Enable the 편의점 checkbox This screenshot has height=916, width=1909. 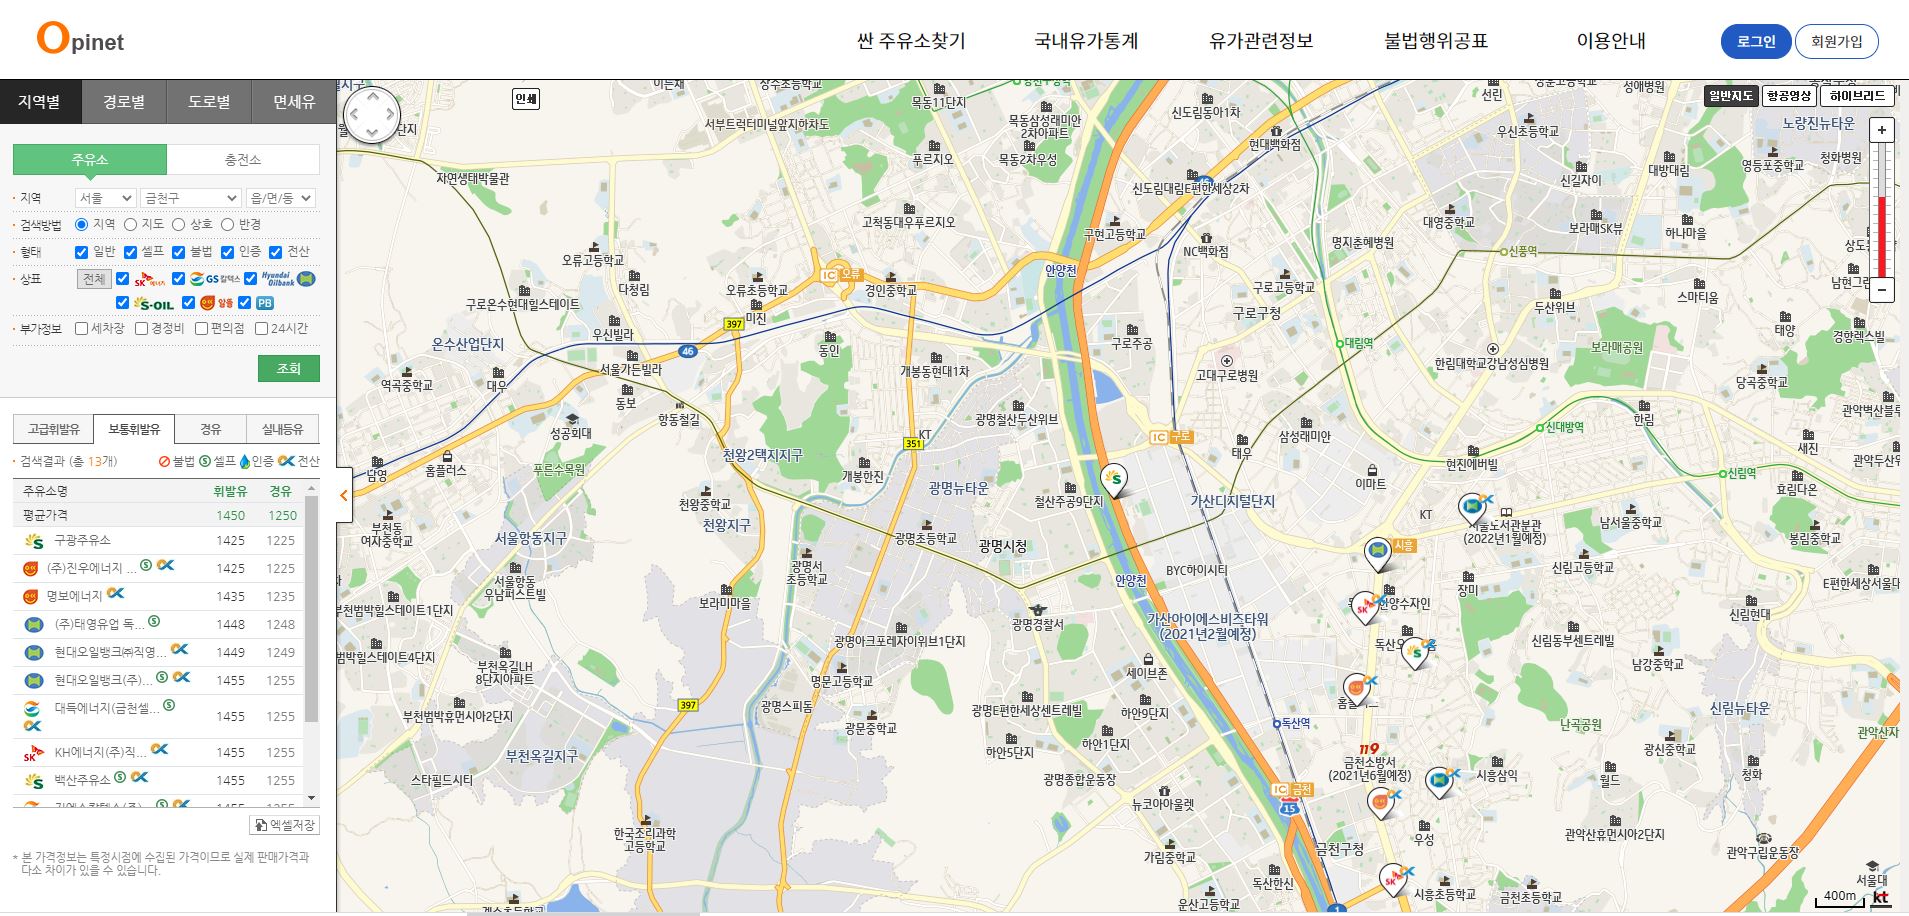201,328
